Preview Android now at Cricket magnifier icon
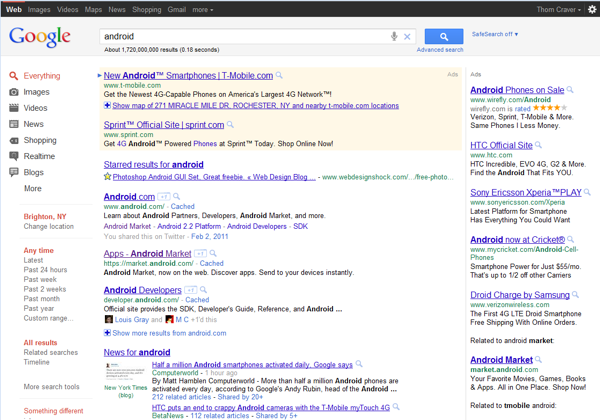The height and width of the screenshot is (420, 600). 571,239
